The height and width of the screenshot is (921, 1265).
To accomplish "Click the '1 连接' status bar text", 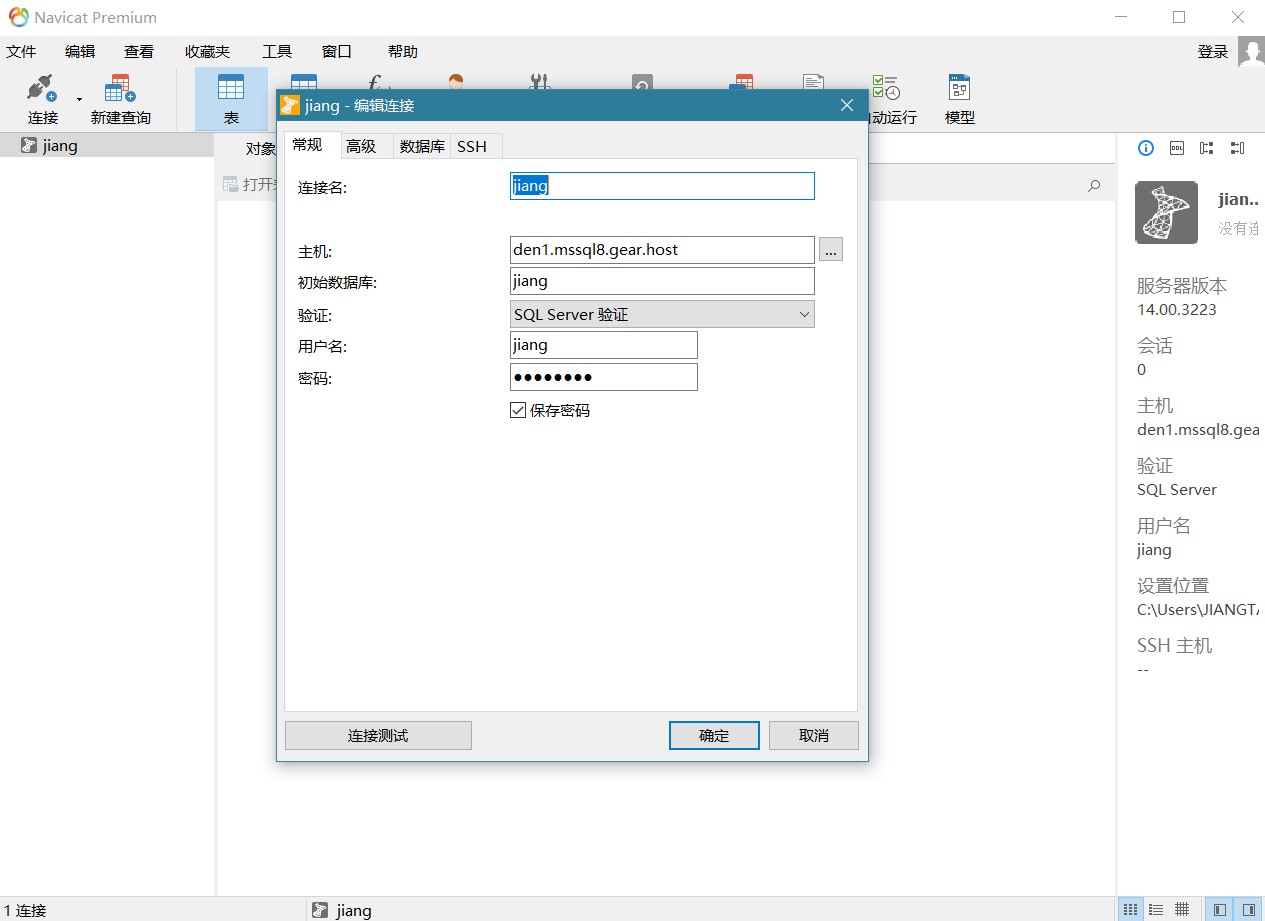I will point(25,910).
